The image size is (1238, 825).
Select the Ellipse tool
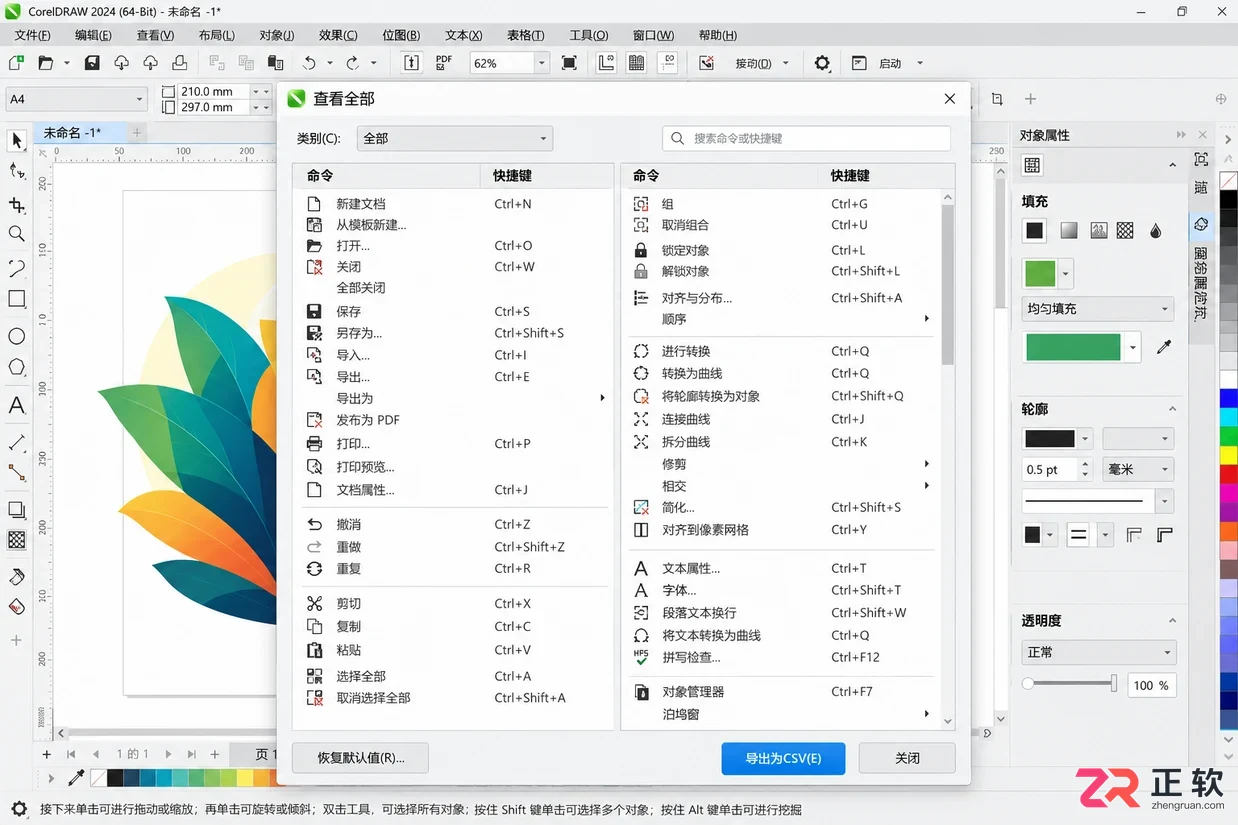point(17,336)
